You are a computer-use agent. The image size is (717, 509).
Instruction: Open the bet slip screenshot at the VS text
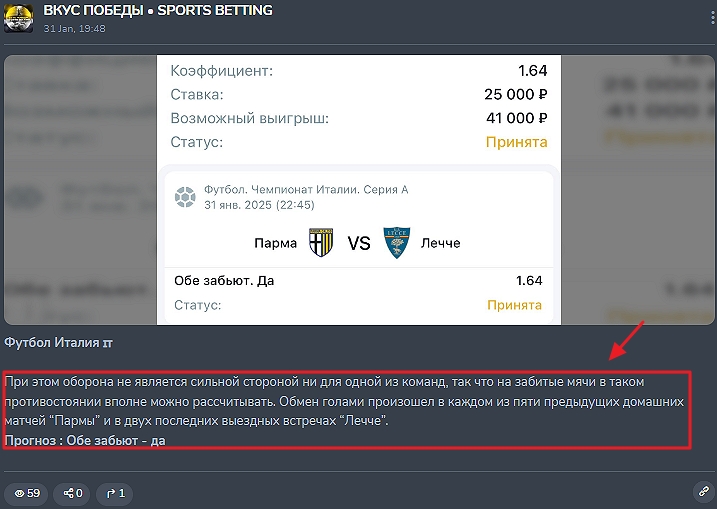point(359,243)
